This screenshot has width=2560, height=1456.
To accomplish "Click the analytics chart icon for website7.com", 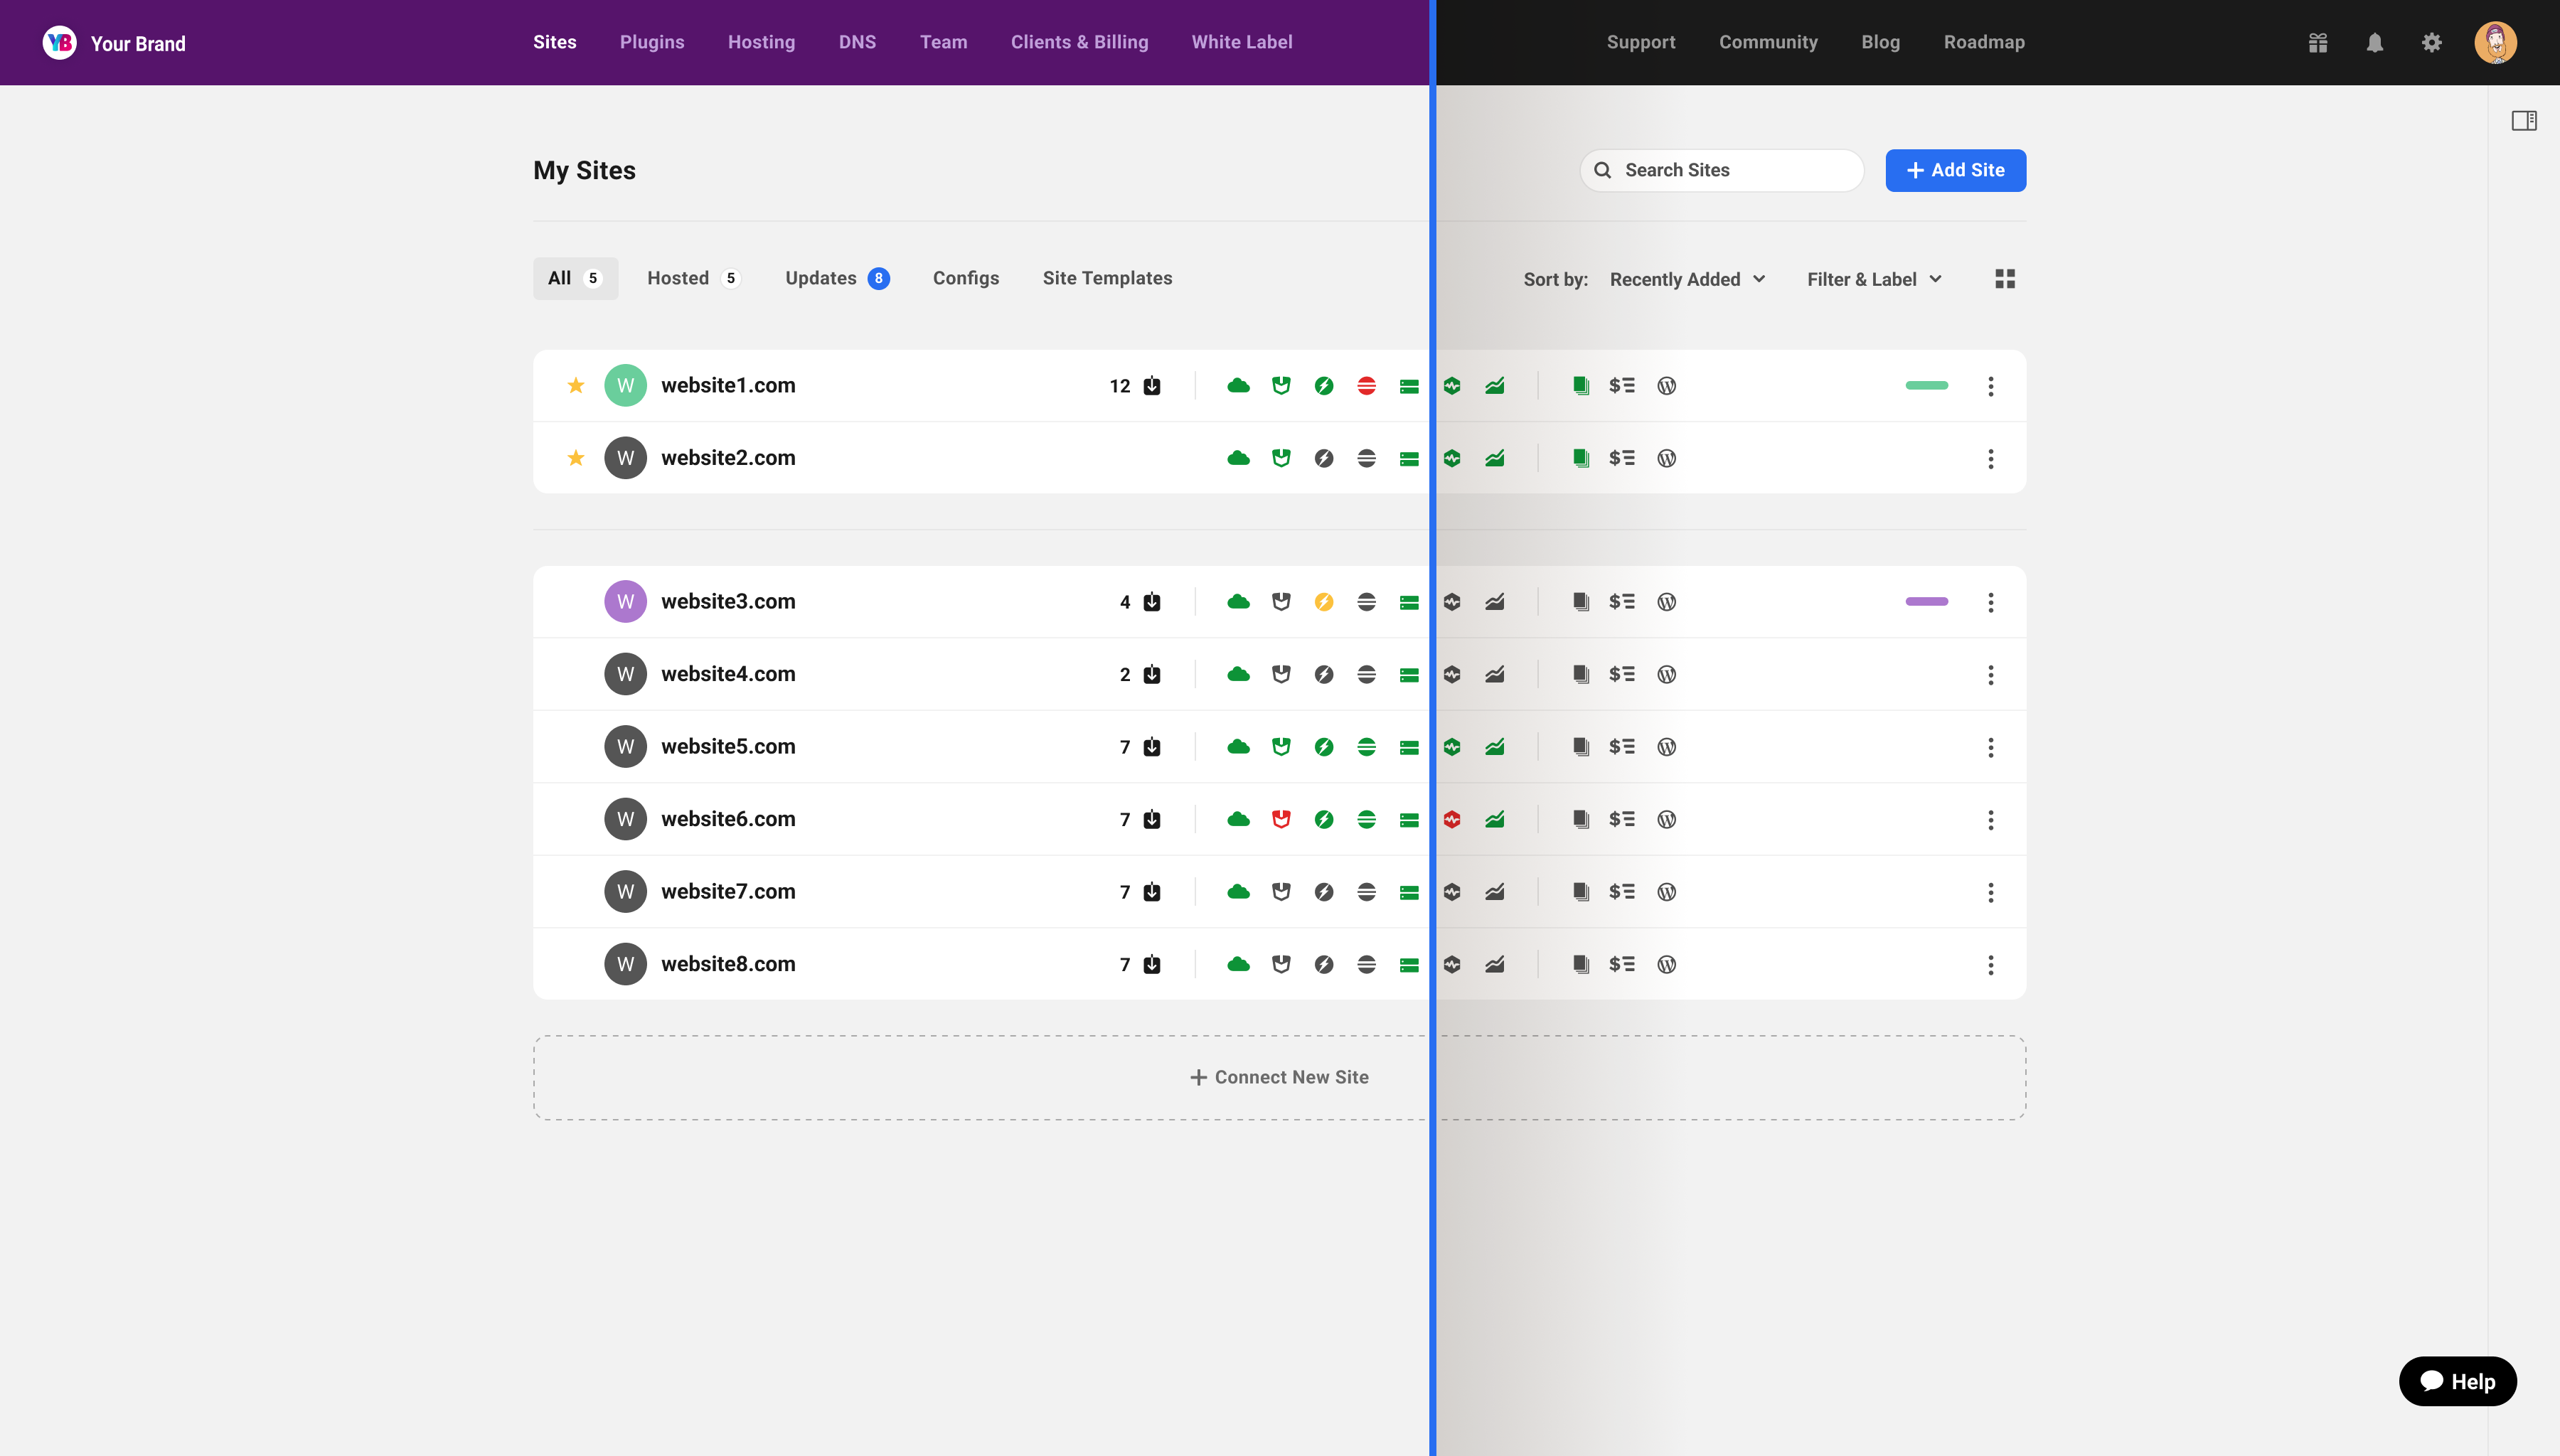I will click(1494, 892).
